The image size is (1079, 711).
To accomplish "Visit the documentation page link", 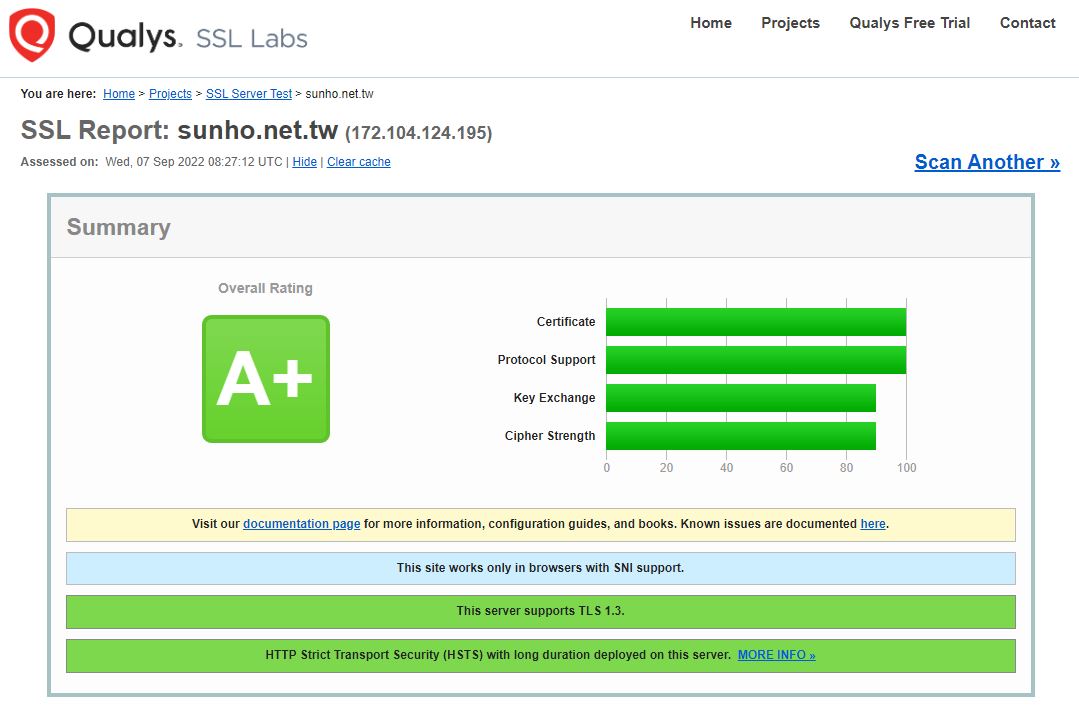I will pyautogui.click(x=302, y=523).
